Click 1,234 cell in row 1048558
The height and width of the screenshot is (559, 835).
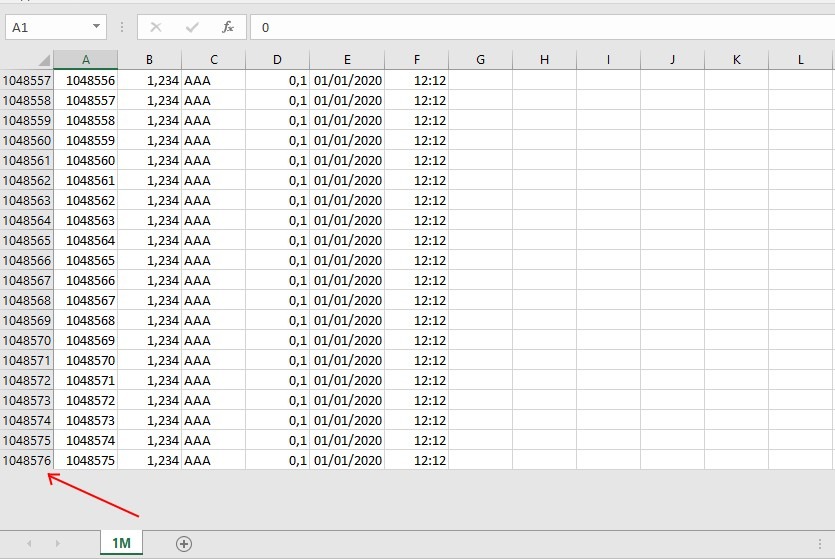tap(150, 101)
